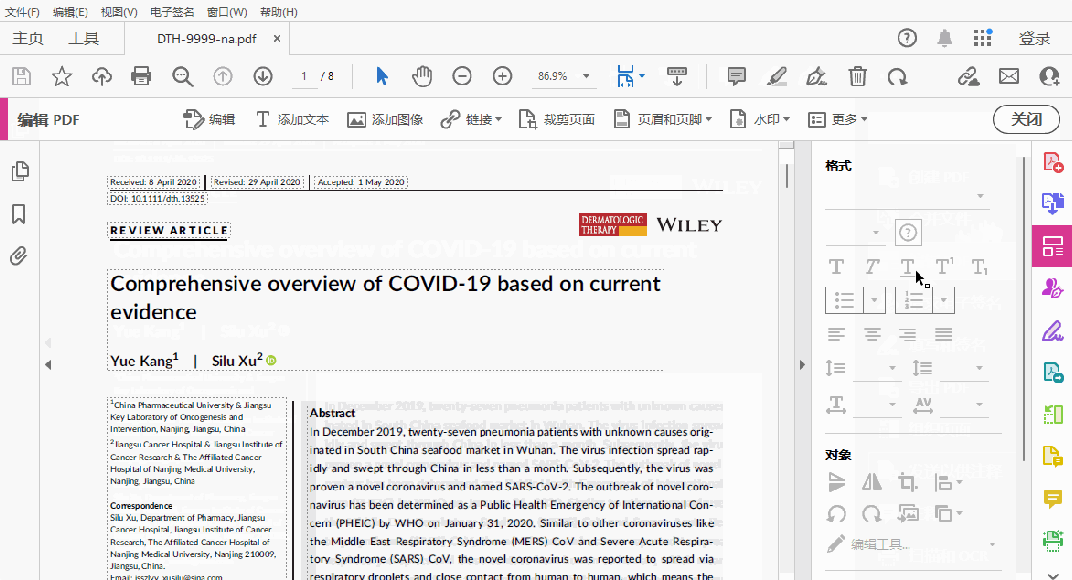Open page thumbnails panel icon
The image size is (1072, 580).
point(20,171)
